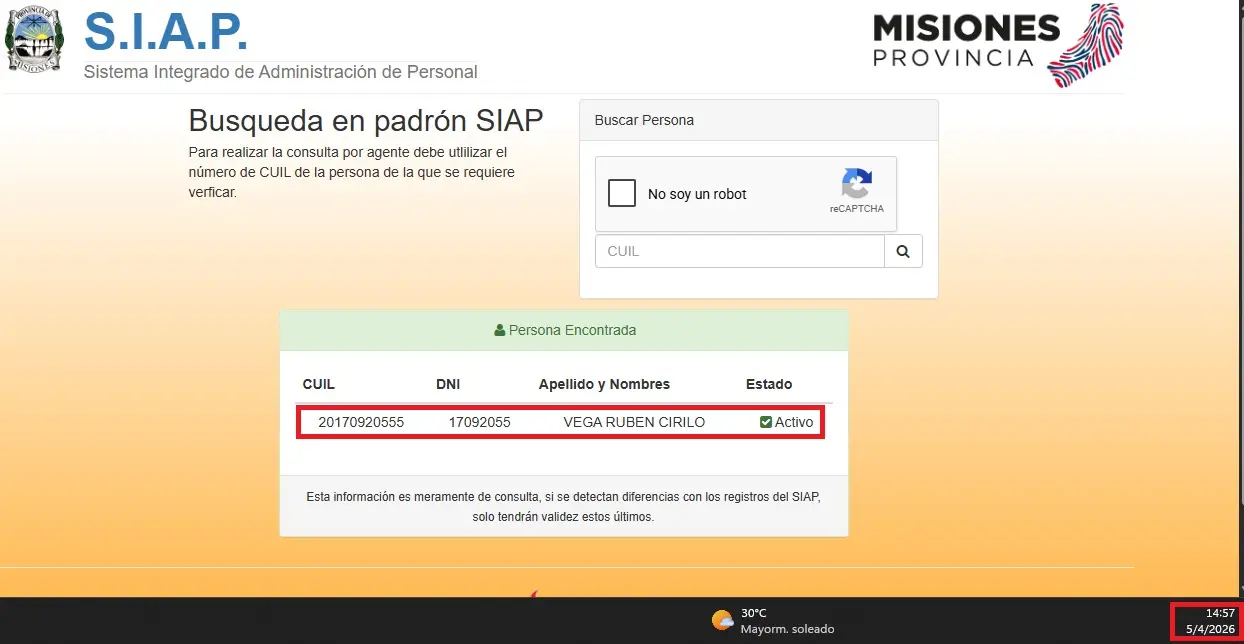This screenshot has height=644, width=1244.
Task: Click the Apellido y Nombres column header
Action: tap(604, 384)
